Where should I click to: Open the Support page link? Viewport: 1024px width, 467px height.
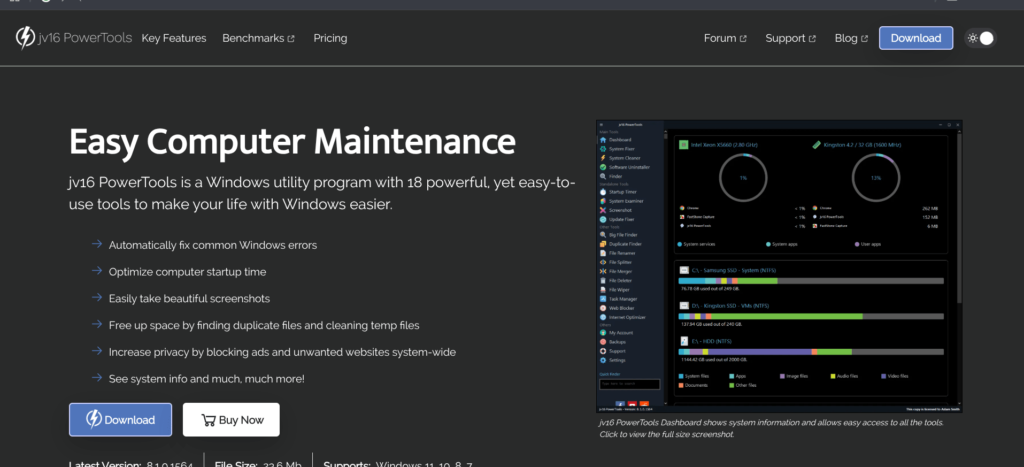[x=791, y=38]
